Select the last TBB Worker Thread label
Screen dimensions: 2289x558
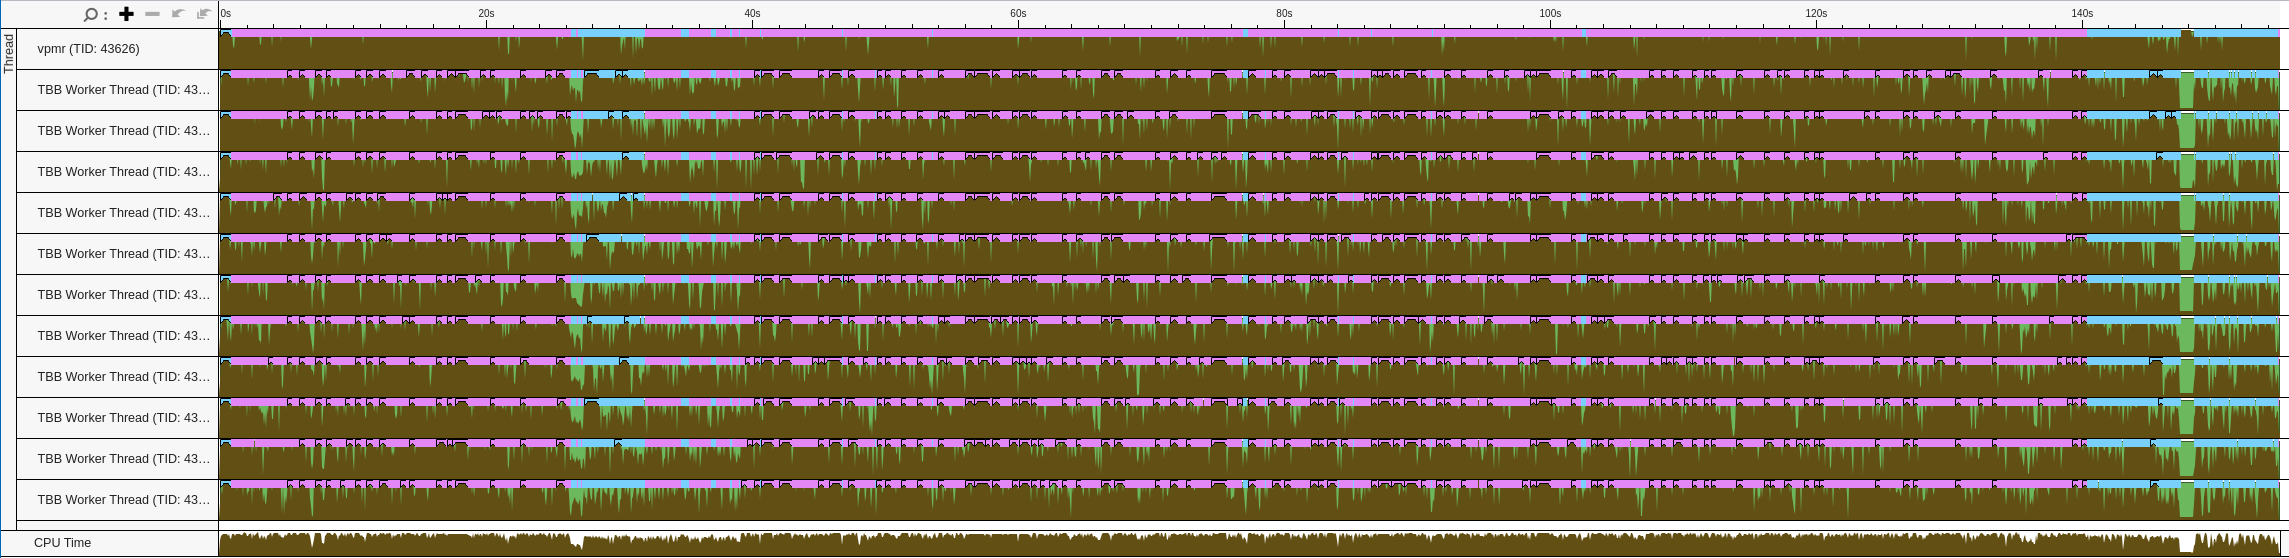tap(123, 500)
